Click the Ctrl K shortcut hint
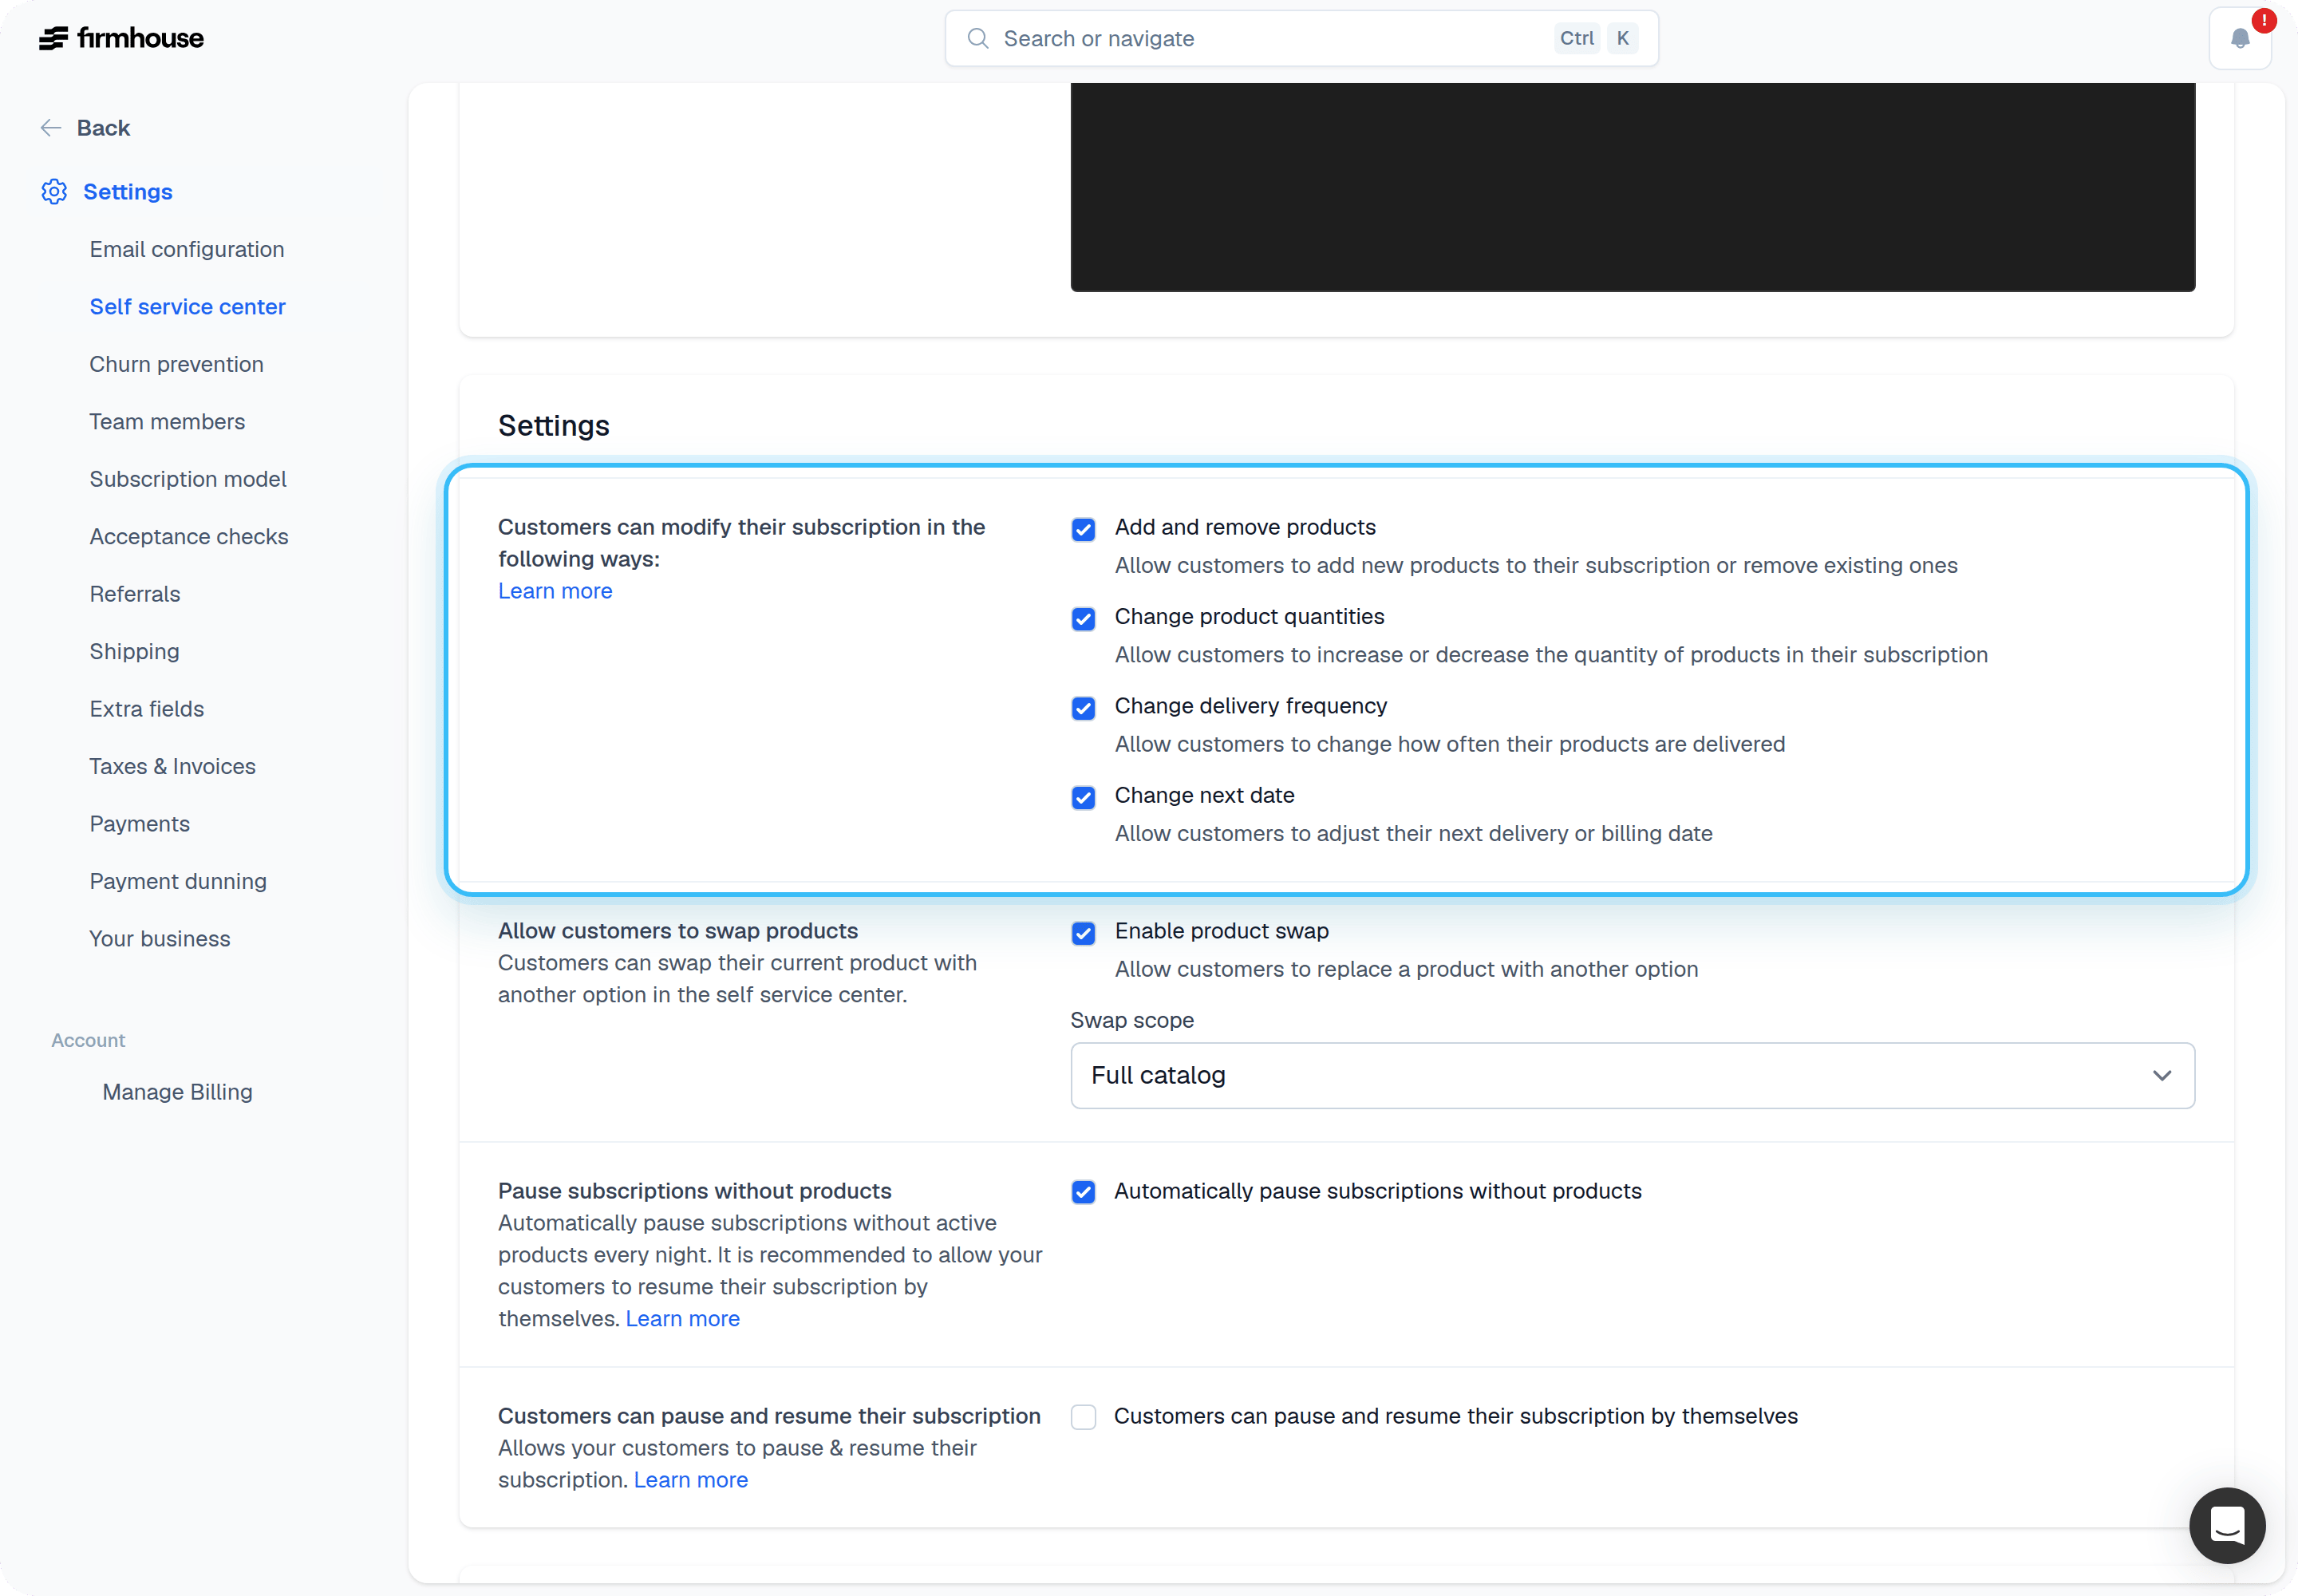 pos(1596,38)
